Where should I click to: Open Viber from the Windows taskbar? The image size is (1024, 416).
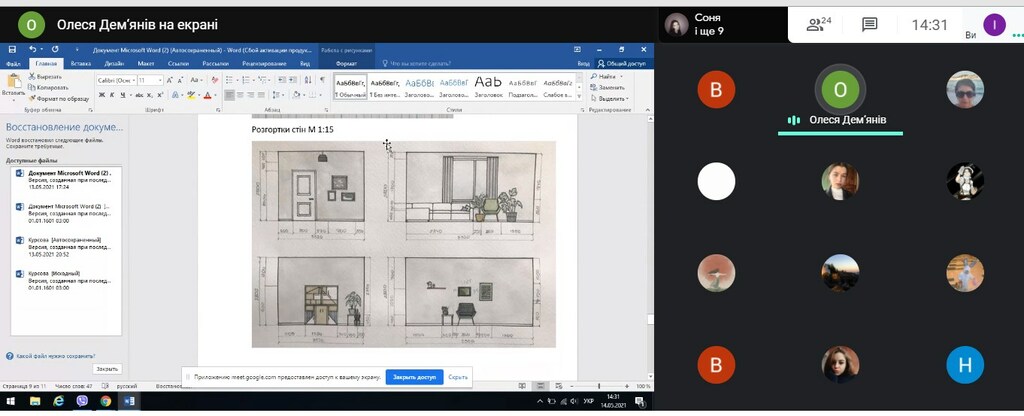coord(82,401)
